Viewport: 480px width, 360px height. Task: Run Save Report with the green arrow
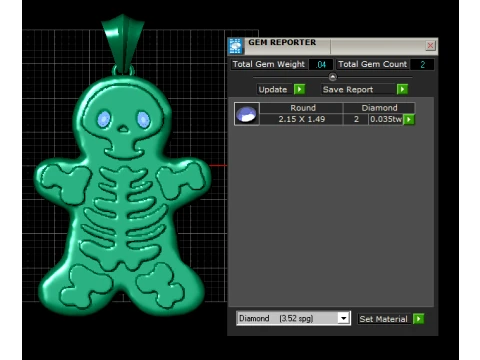coord(402,89)
